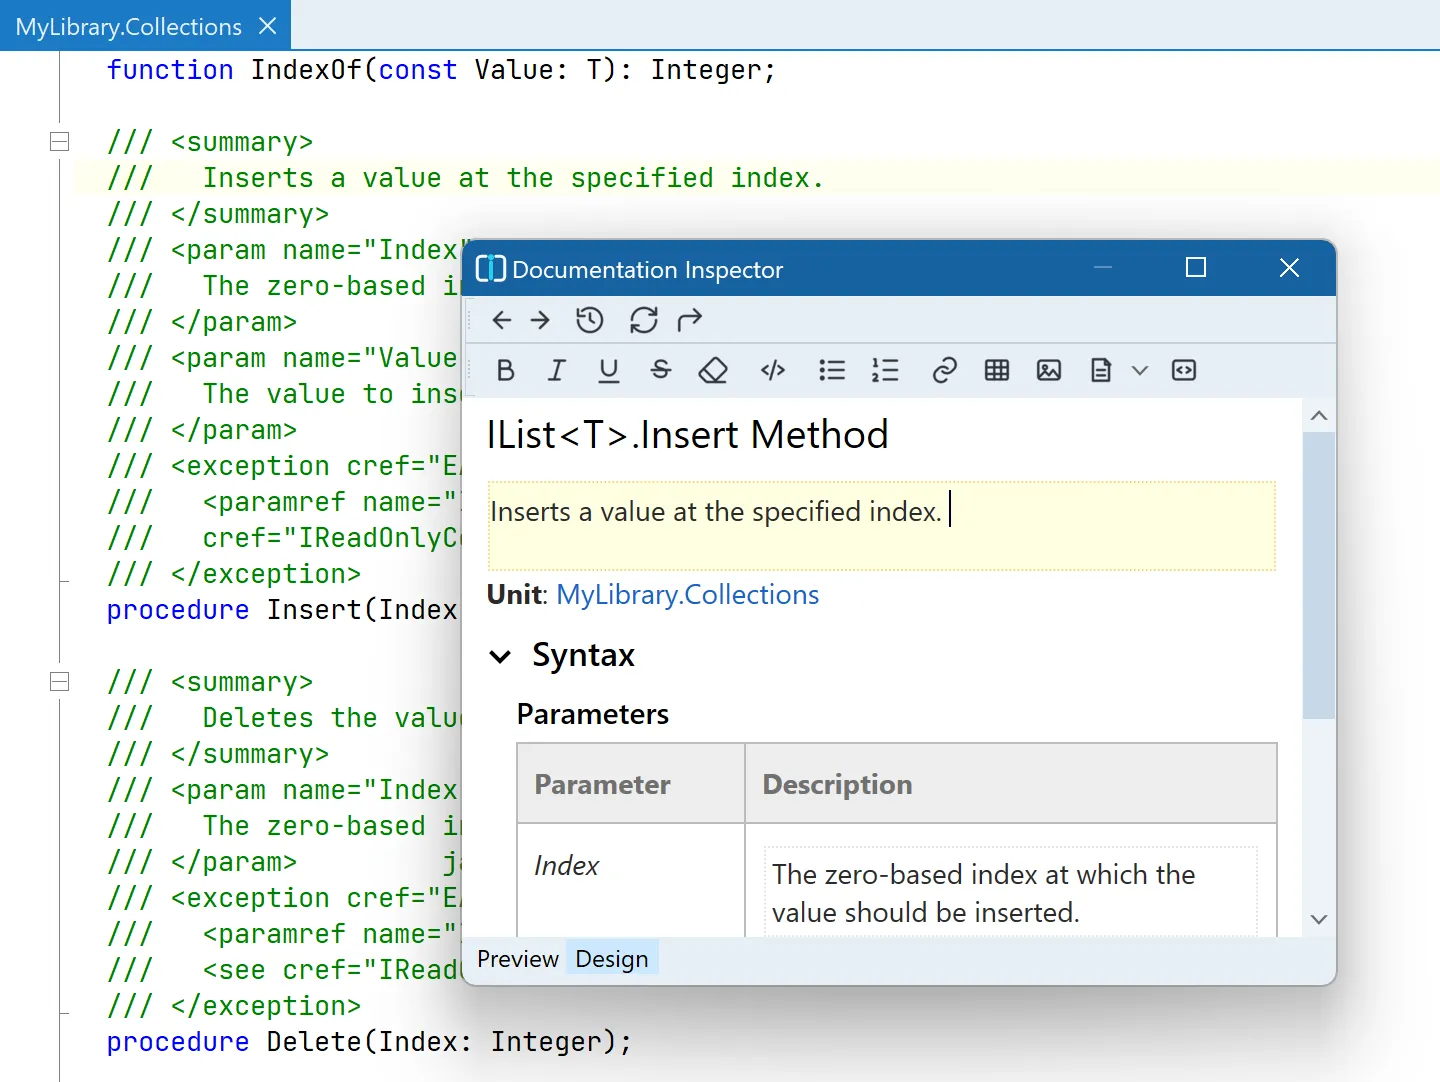This screenshot has height=1082, width=1440.
Task: Maximize the Documentation Inspector window
Action: pos(1196,267)
